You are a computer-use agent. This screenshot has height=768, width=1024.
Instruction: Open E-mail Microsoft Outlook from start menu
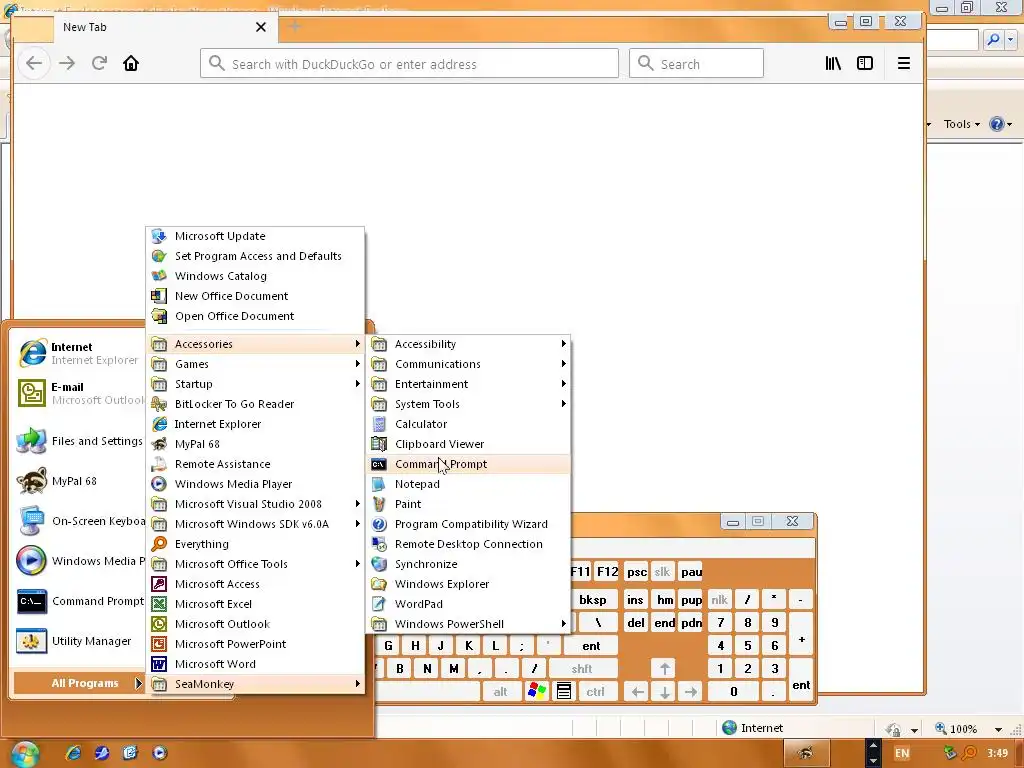pos(78,393)
